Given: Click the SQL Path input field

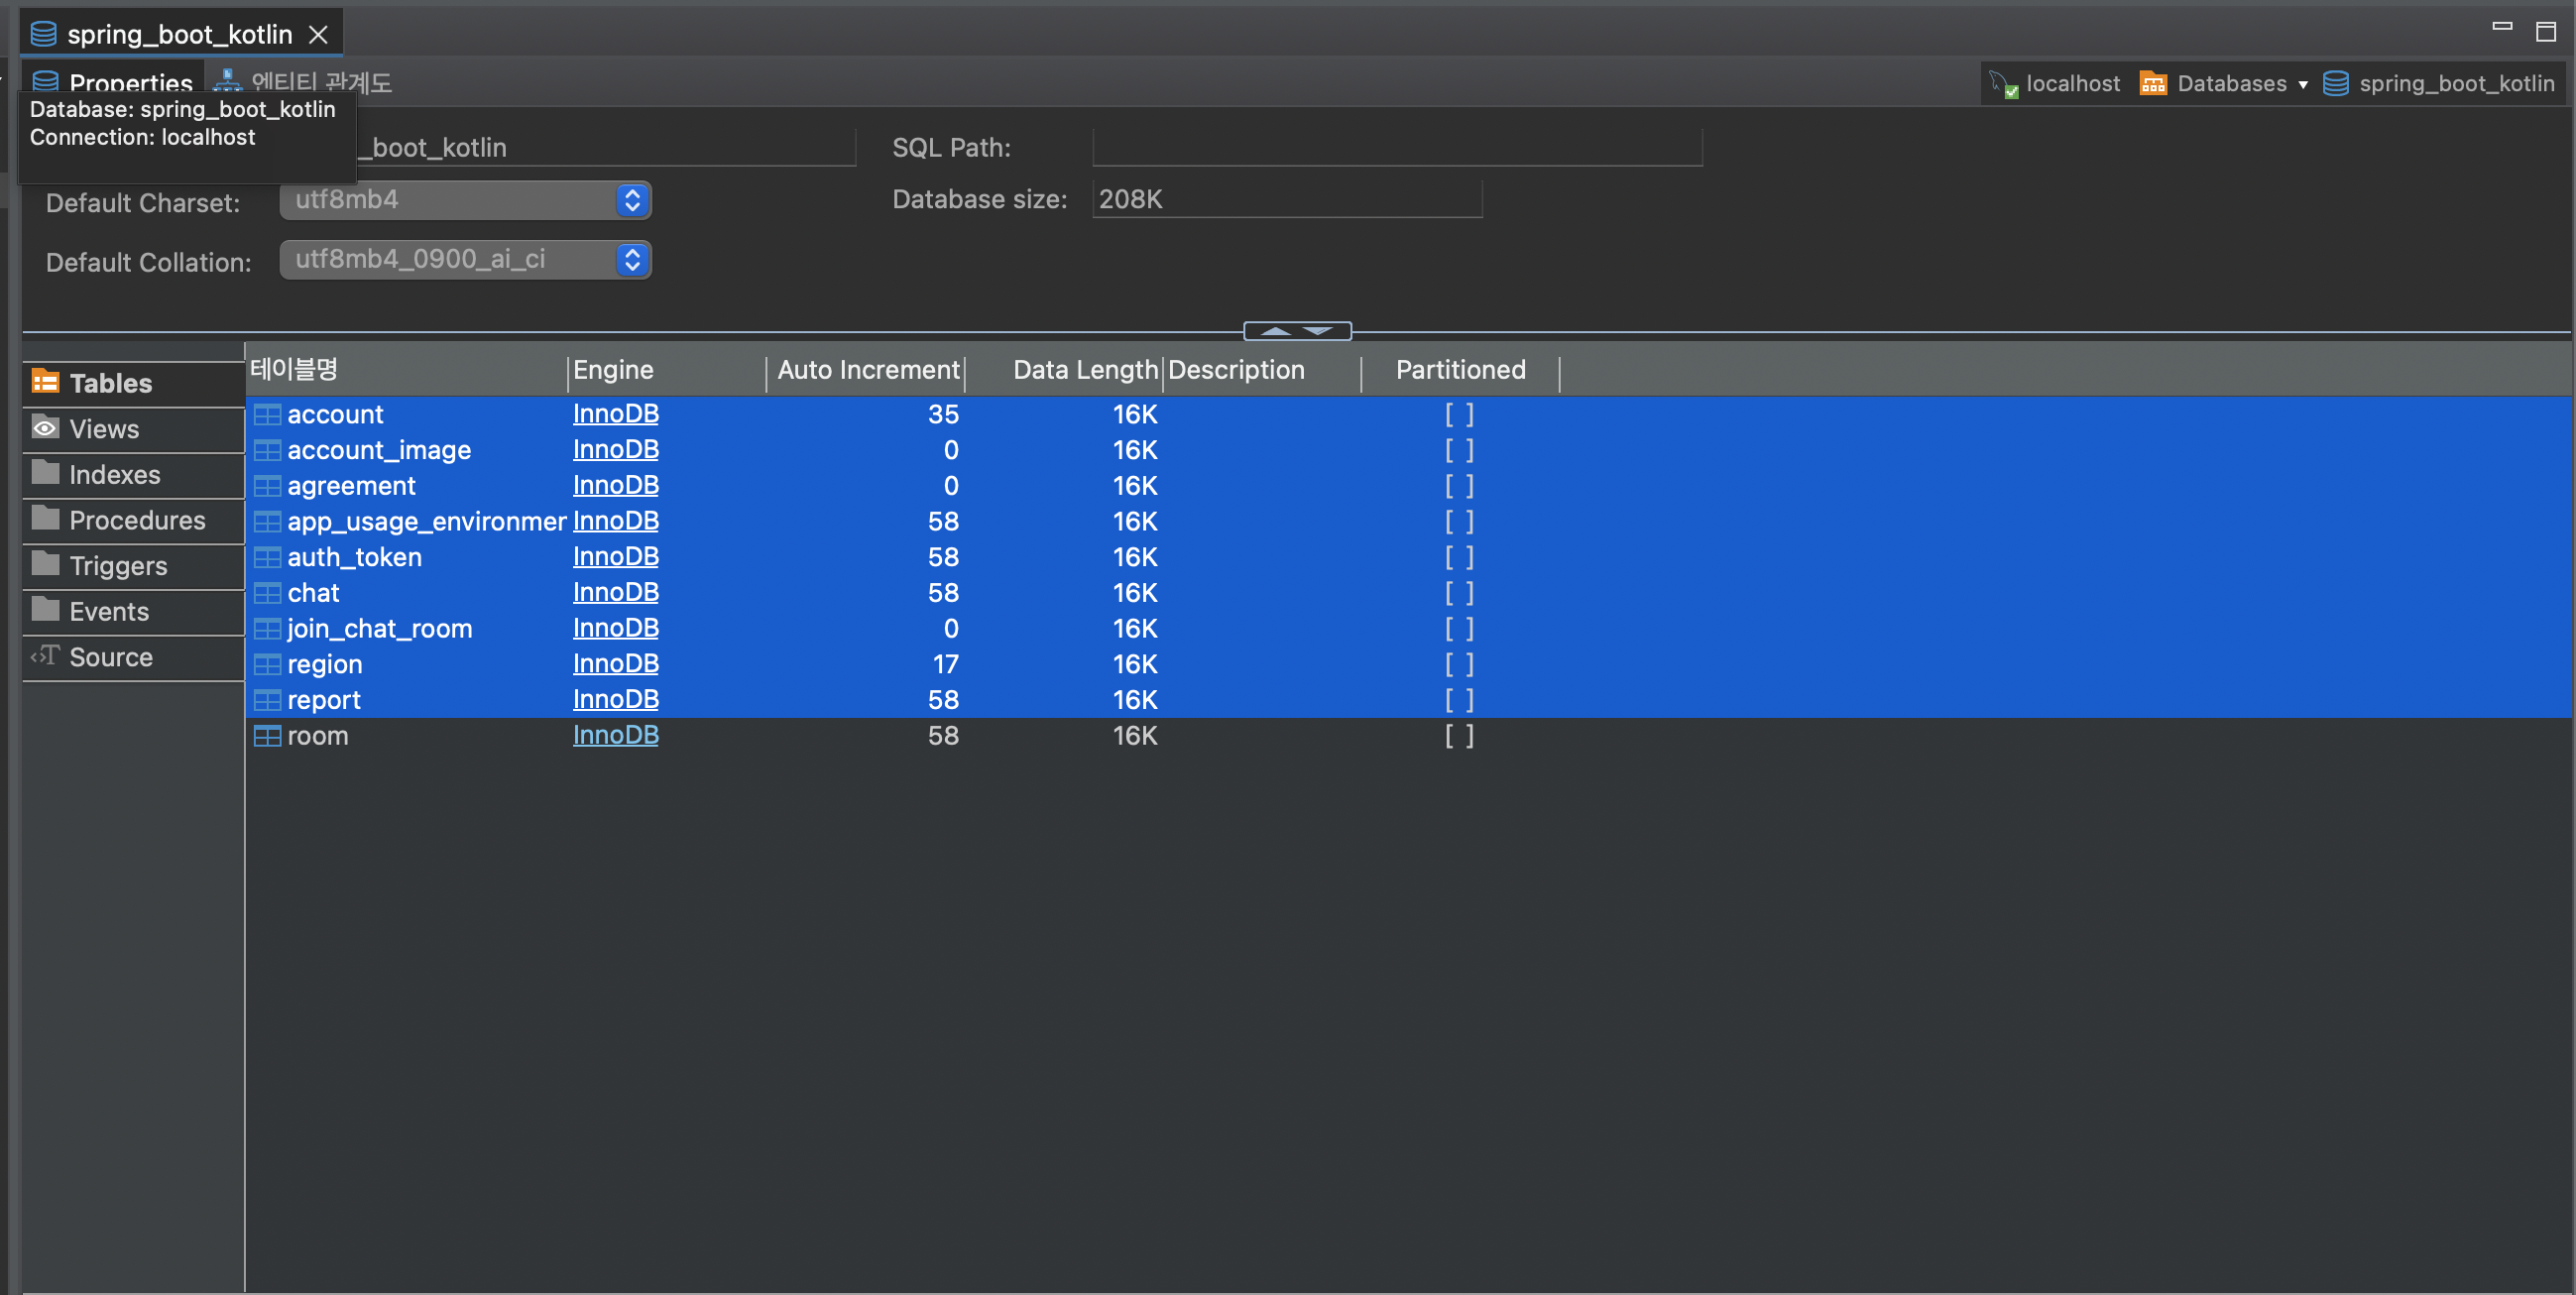Looking at the screenshot, I should pyautogui.click(x=1396, y=147).
